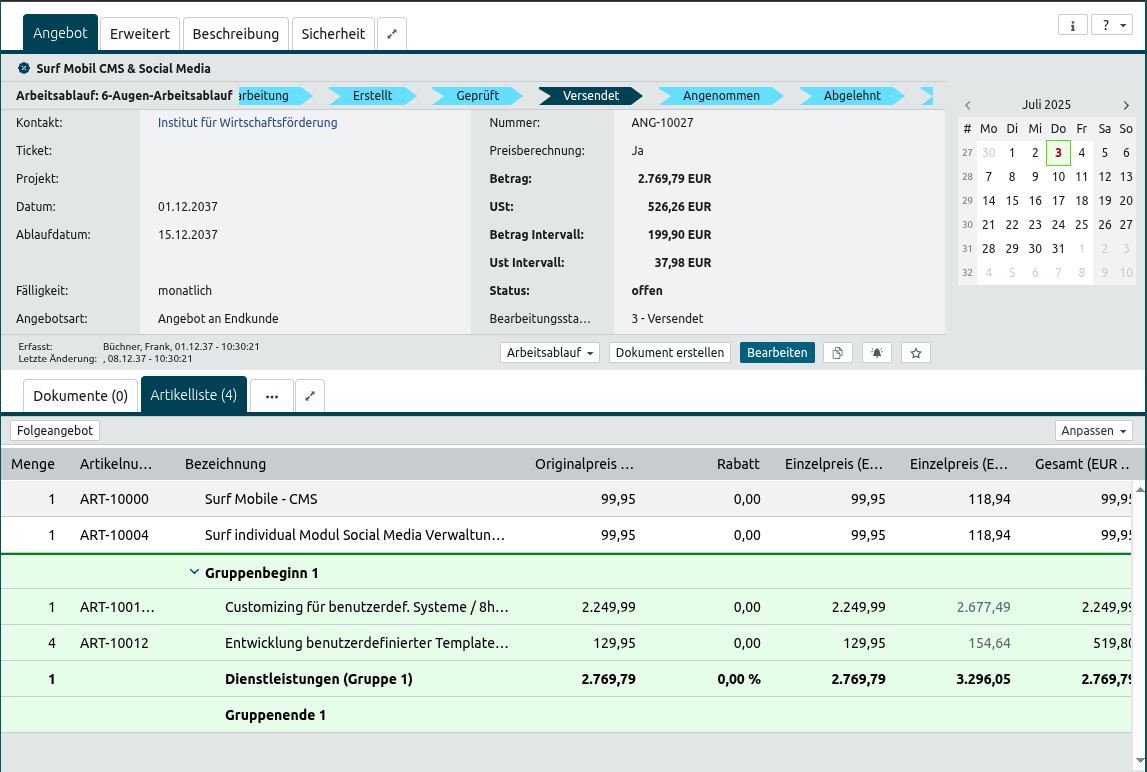1147x772 pixels.
Task: Expand the Artikelliste panel with arrows icon
Action: (x=310, y=396)
